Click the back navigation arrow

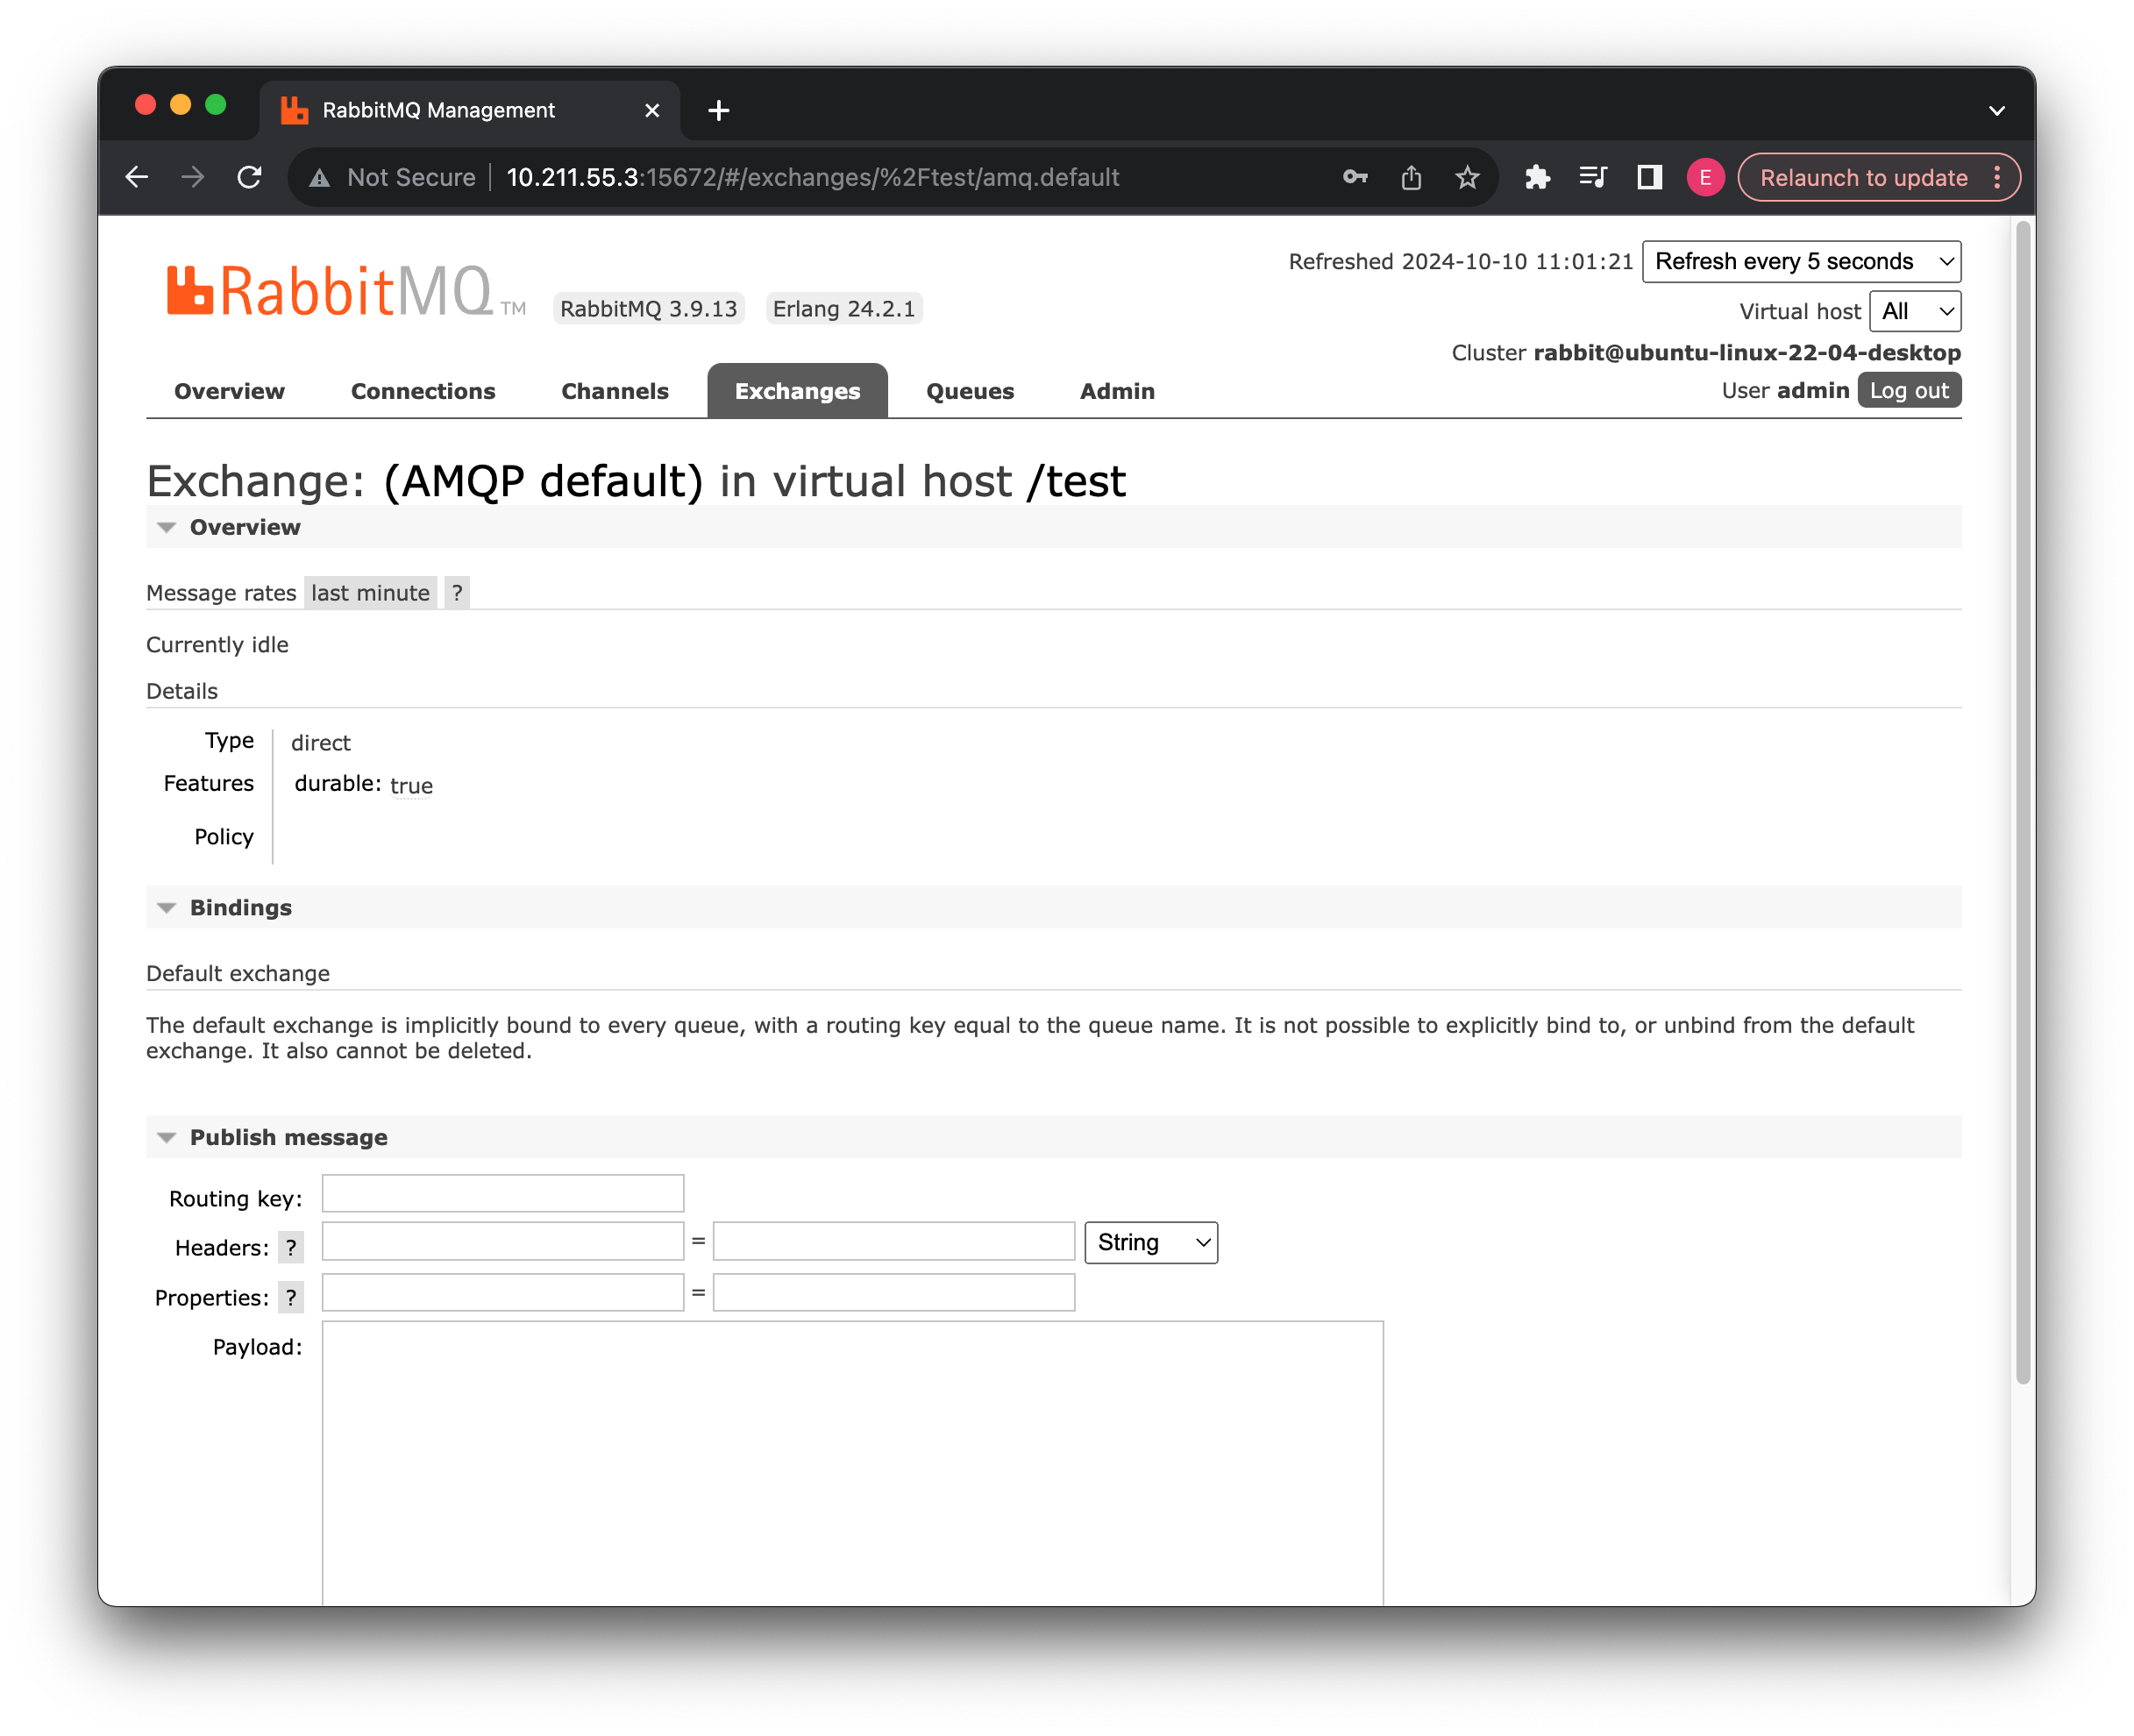(x=137, y=177)
